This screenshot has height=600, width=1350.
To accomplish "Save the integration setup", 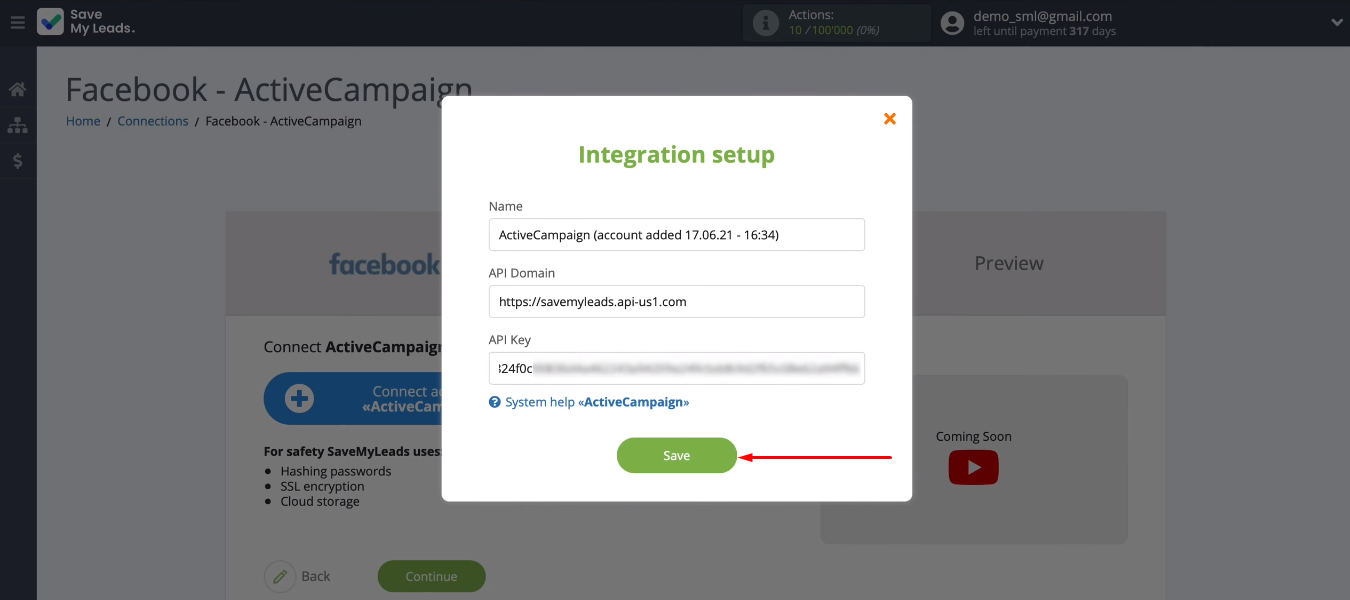I will coord(677,455).
